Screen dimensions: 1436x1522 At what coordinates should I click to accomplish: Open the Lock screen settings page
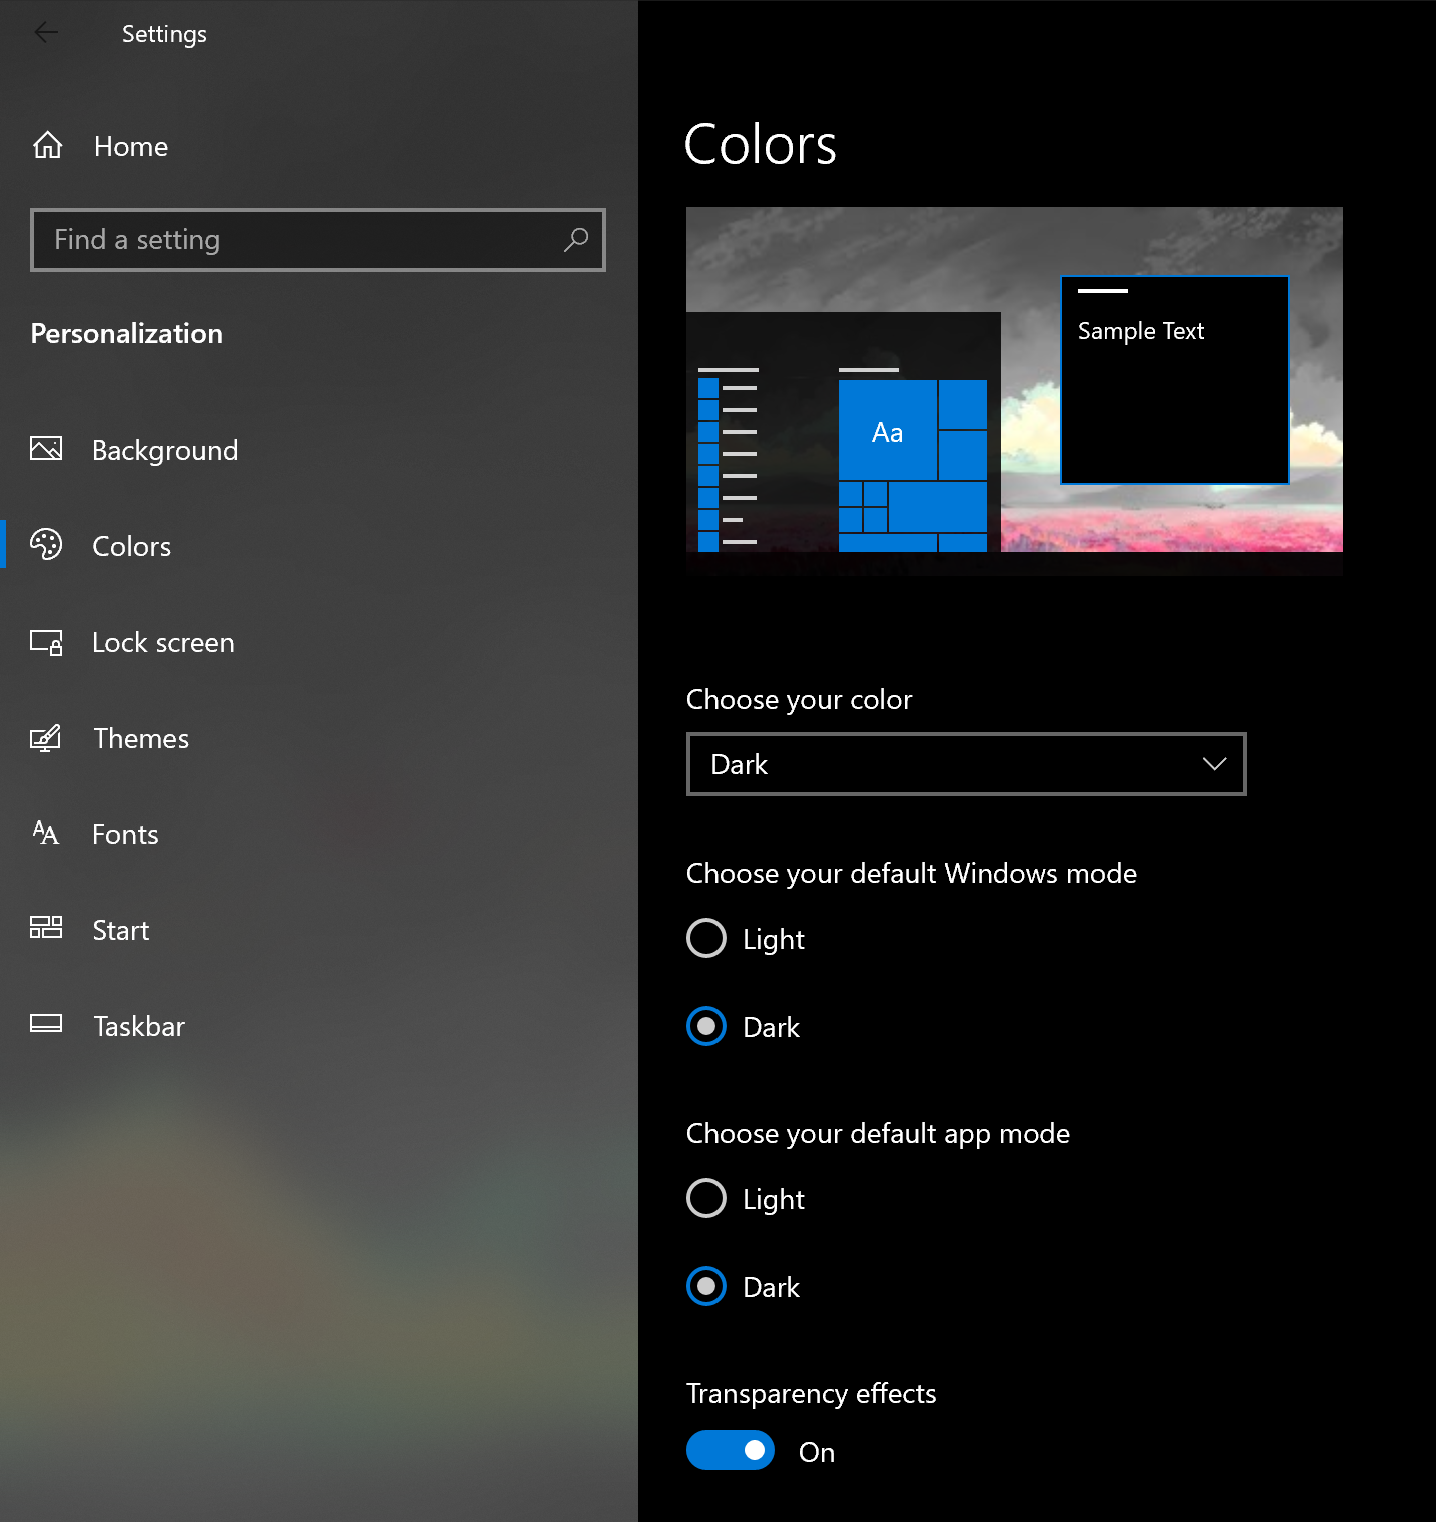(x=163, y=642)
